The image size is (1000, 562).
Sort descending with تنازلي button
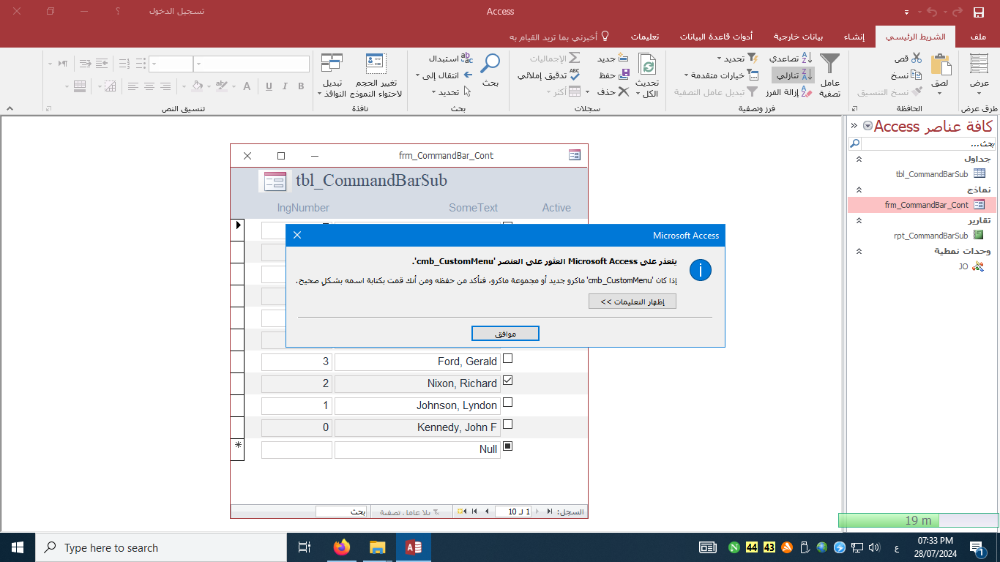[793, 75]
